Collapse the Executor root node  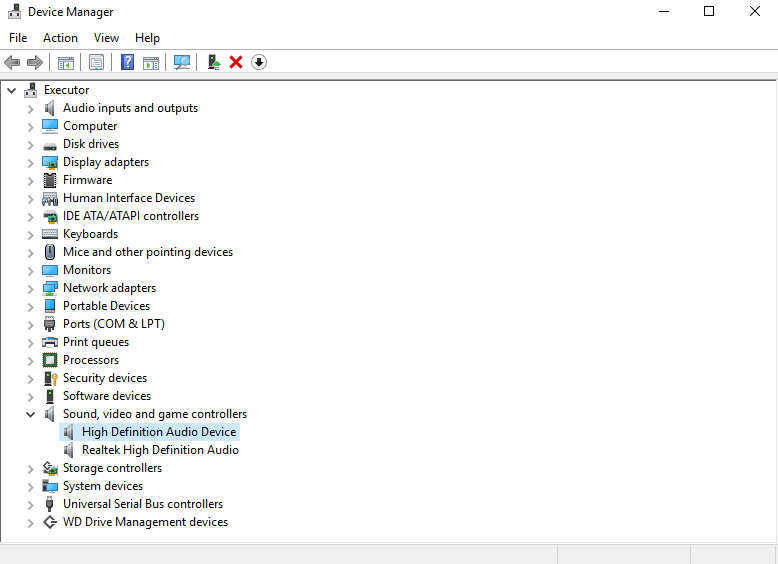[12, 90]
